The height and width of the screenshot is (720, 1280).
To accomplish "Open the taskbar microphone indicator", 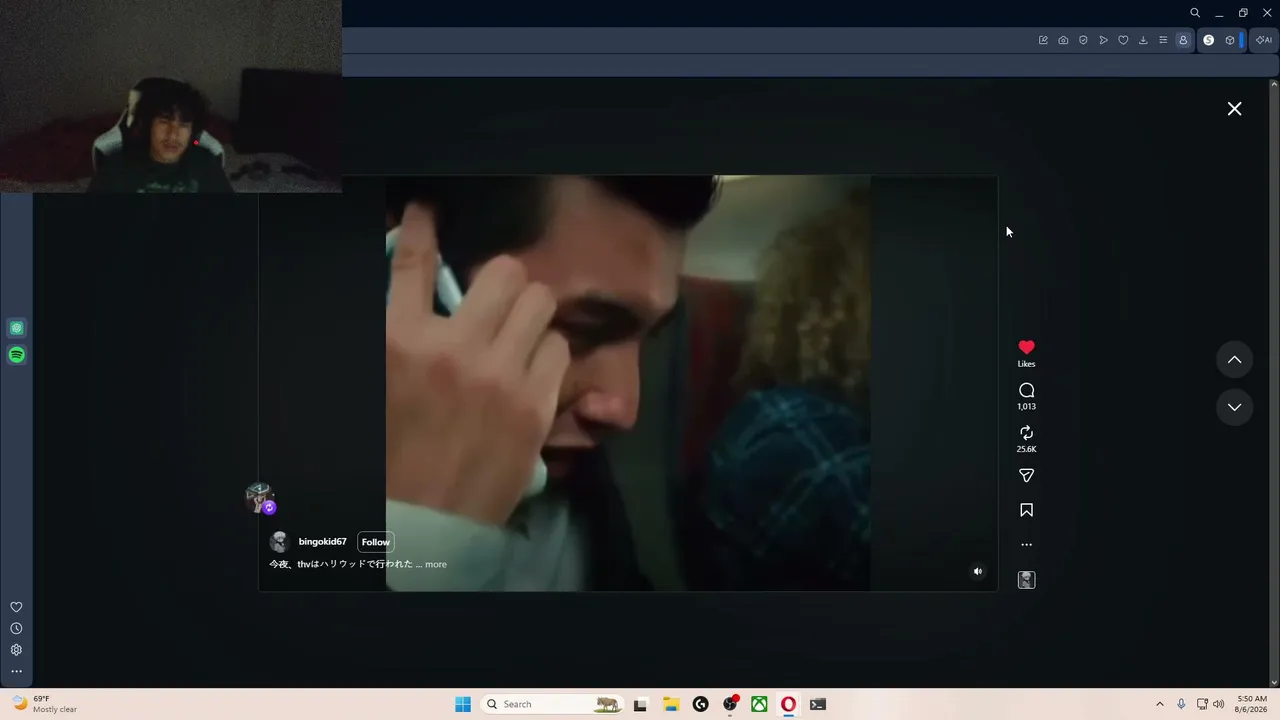I will coord(1181,704).
